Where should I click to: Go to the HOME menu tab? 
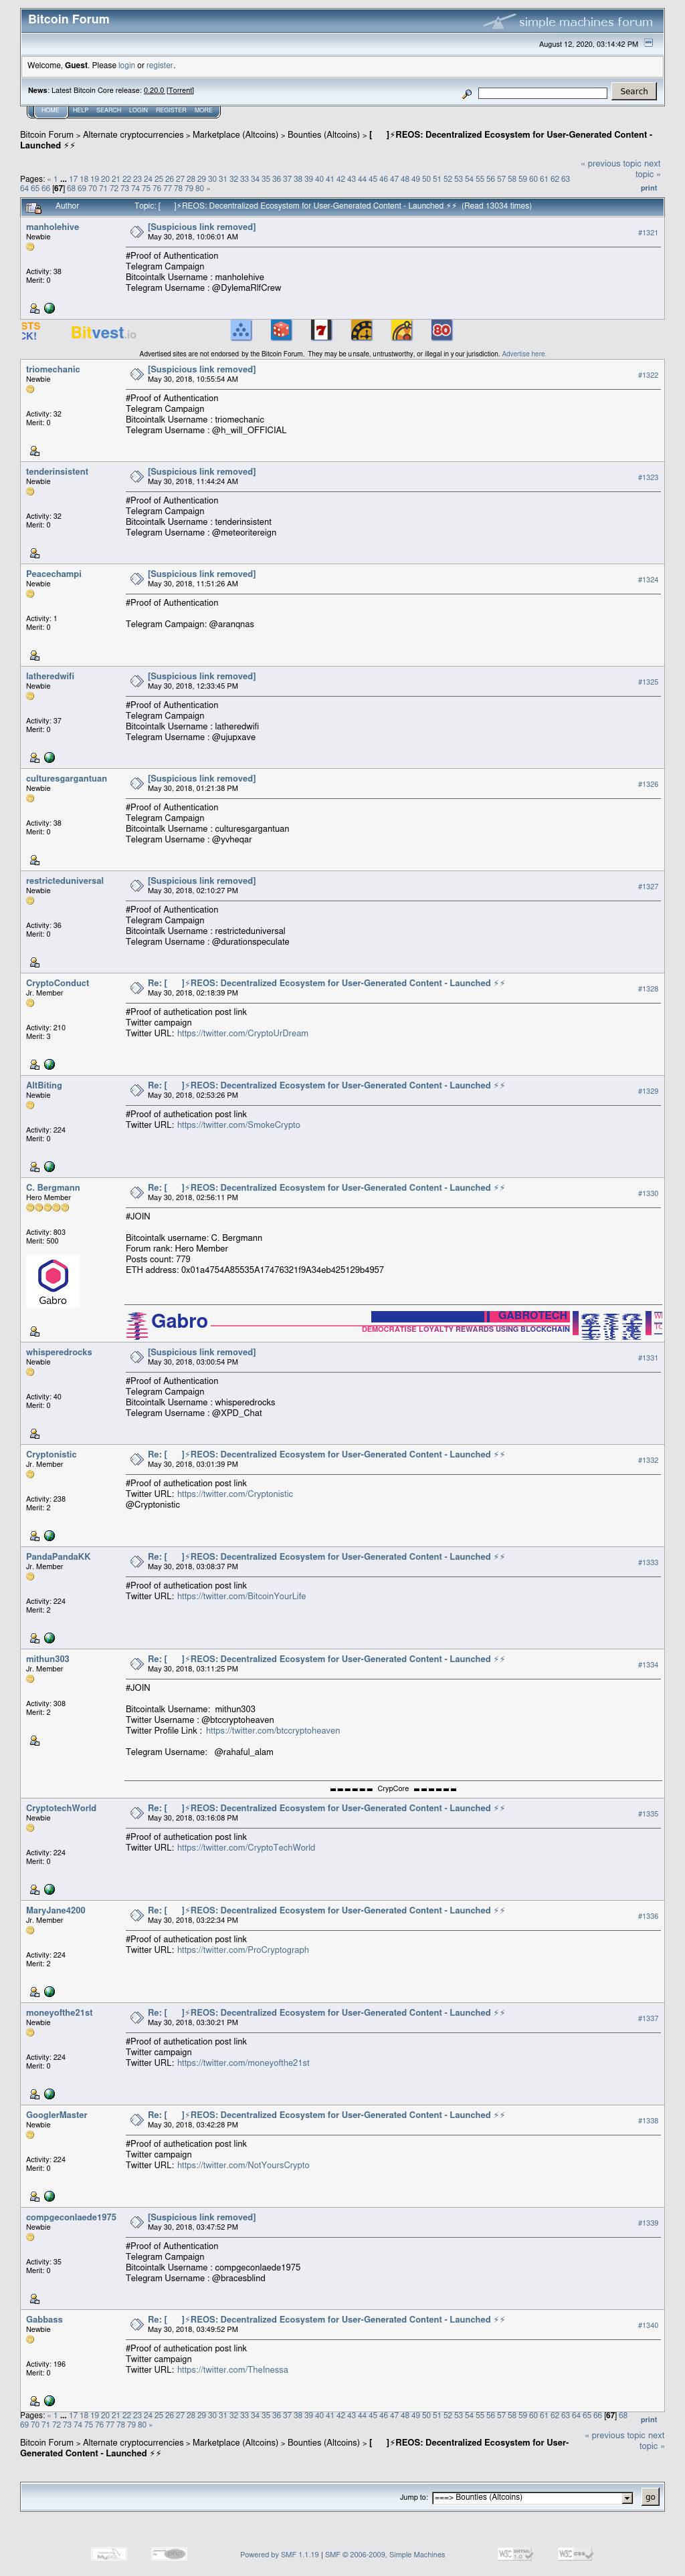click(x=50, y=110)
